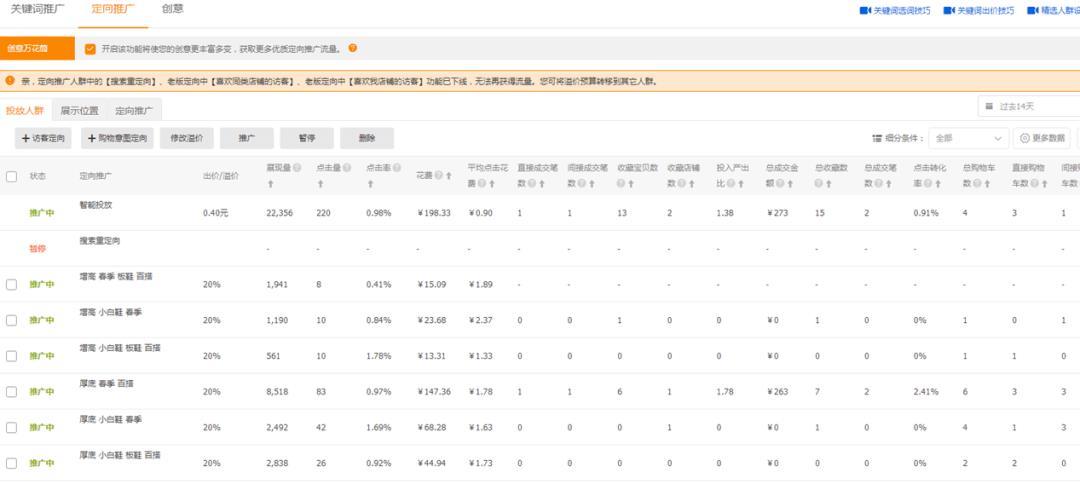Click the sort arrow under 展现量 column
The height and width of the screenshot is (484, 1080).
(x=270, y=184)
